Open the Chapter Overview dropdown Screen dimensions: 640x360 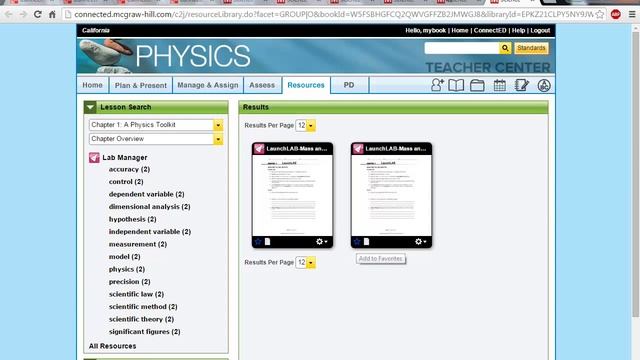(x=156, y=139)
